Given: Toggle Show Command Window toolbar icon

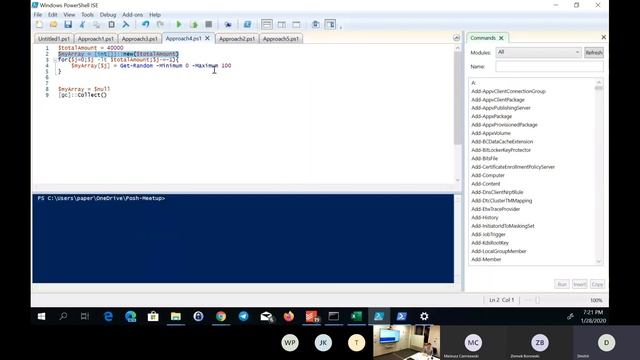Looking at the screenshot, I should pos(316,24).
